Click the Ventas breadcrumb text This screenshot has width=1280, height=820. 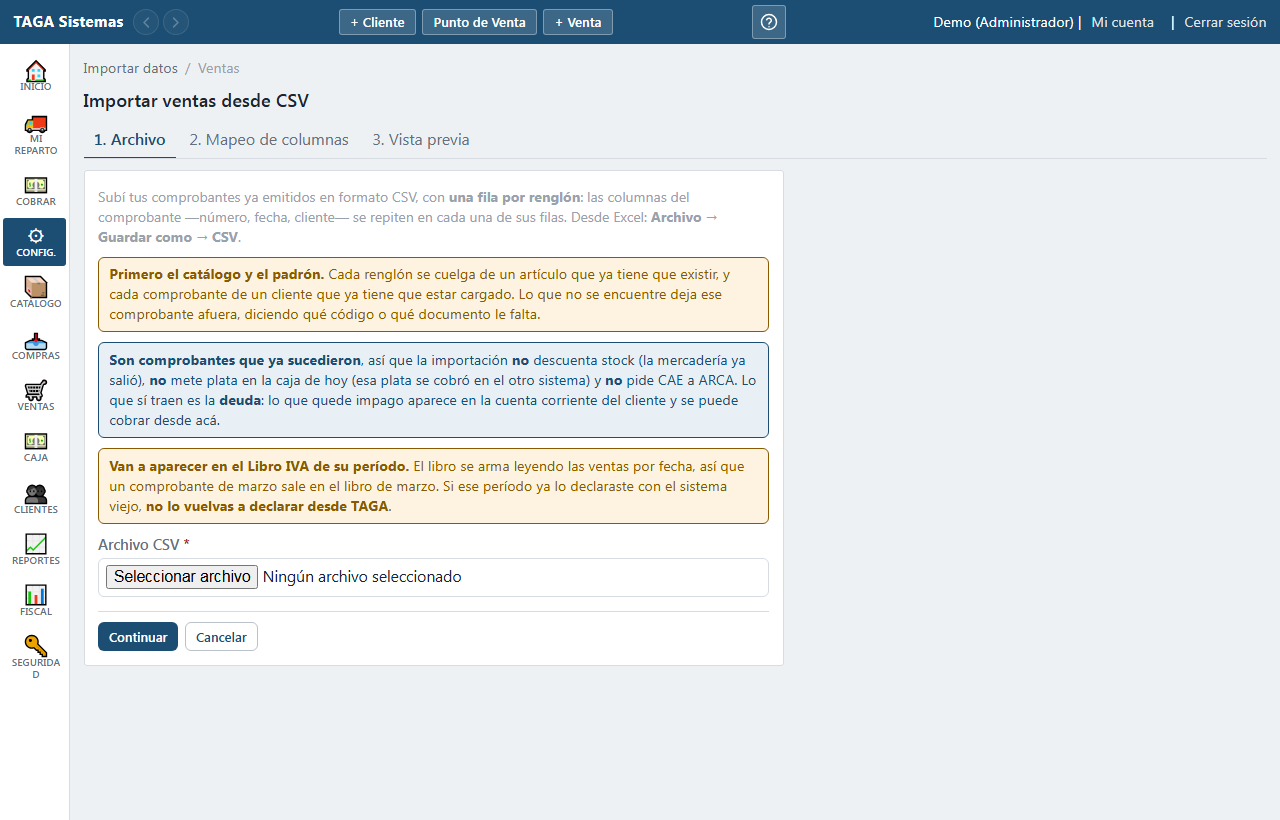coord(218,69)
